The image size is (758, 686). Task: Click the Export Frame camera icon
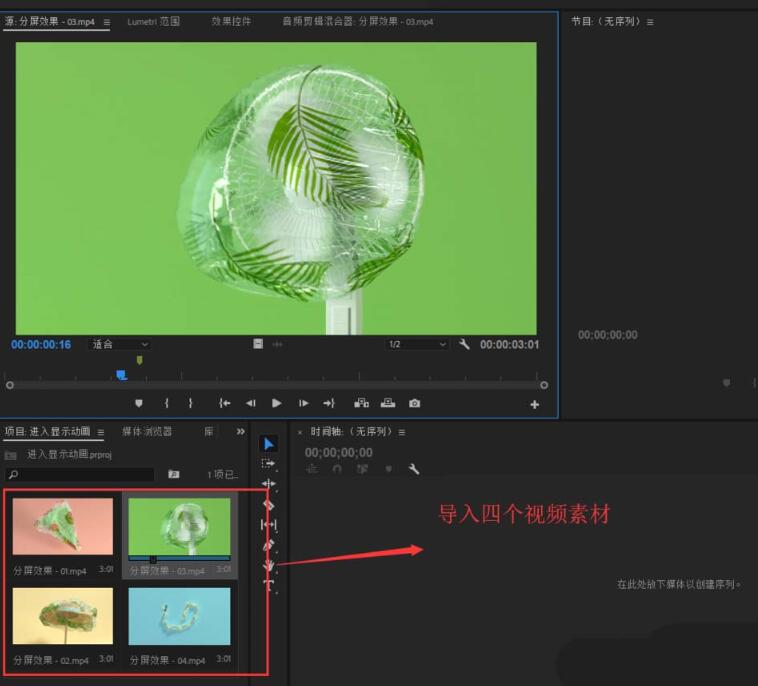point(415,403)
